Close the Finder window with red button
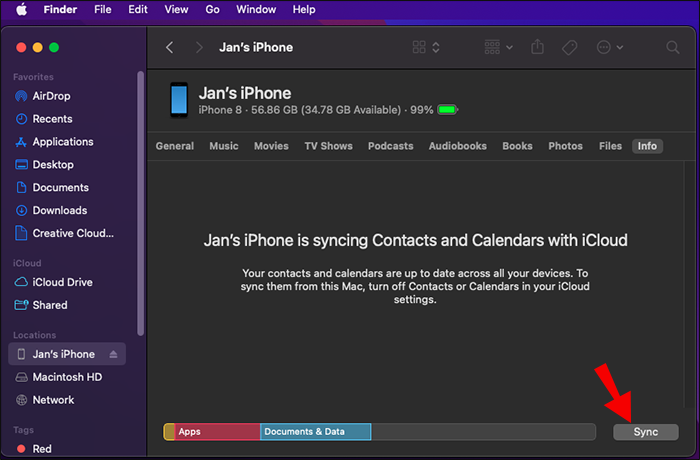 click(x=21, y=47)
